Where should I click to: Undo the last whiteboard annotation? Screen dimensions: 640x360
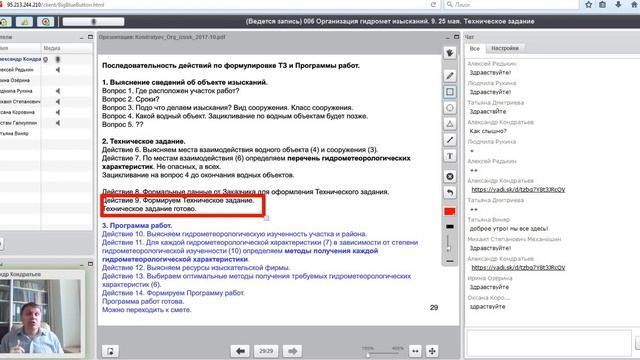[450, 193]
